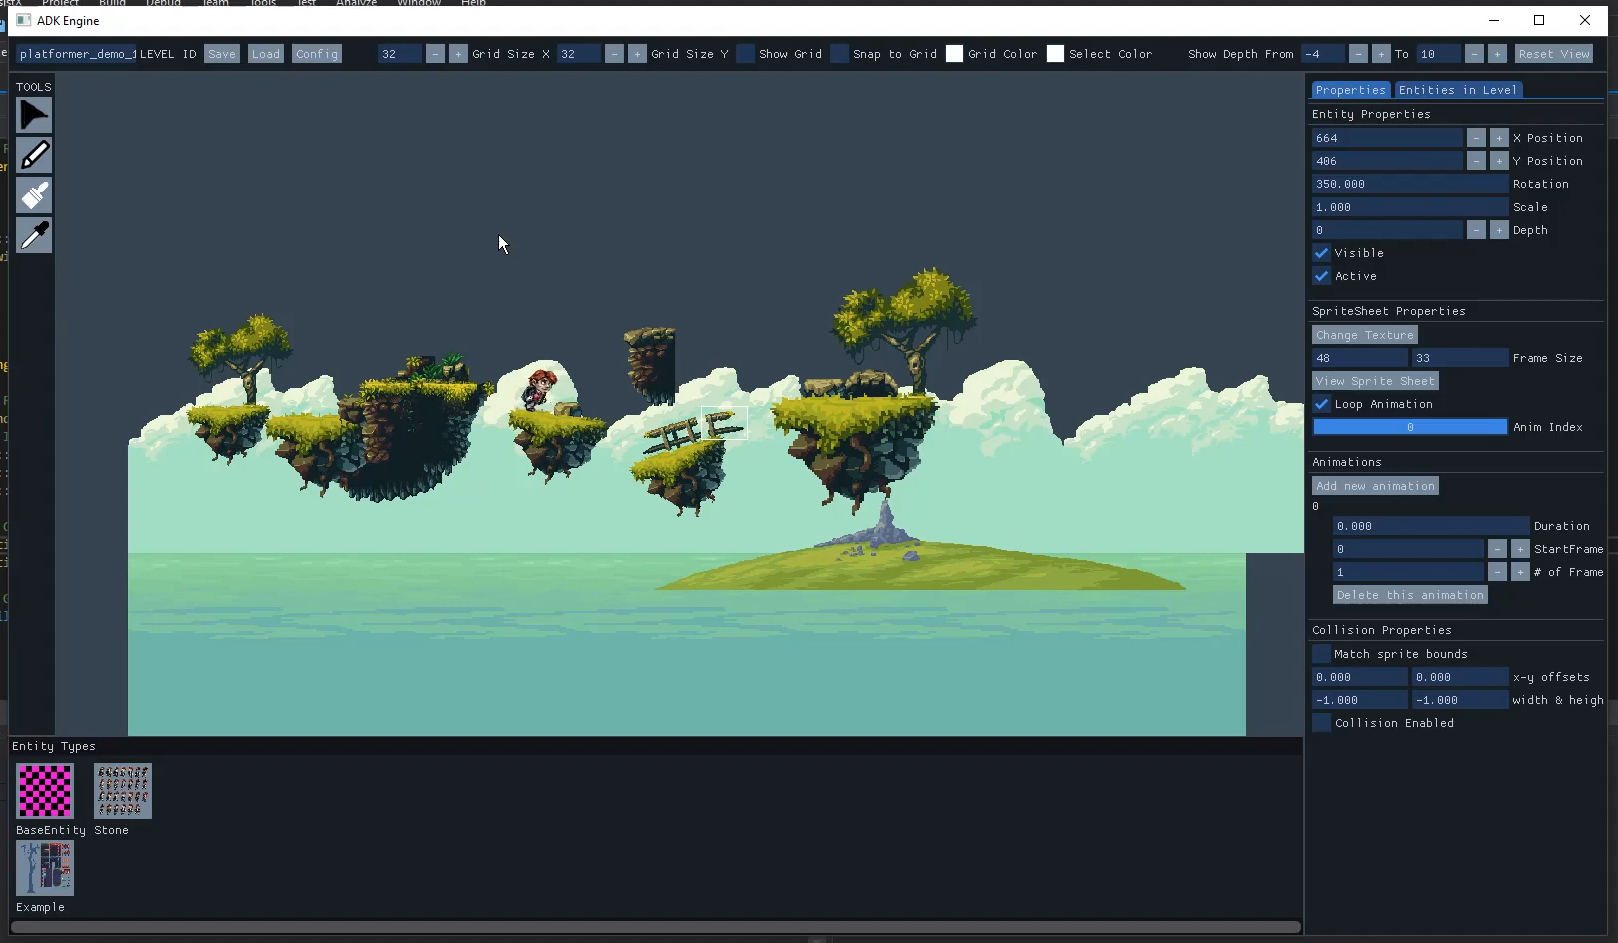
Task: Decrease the number of frames value
Action: [1497, 572]
